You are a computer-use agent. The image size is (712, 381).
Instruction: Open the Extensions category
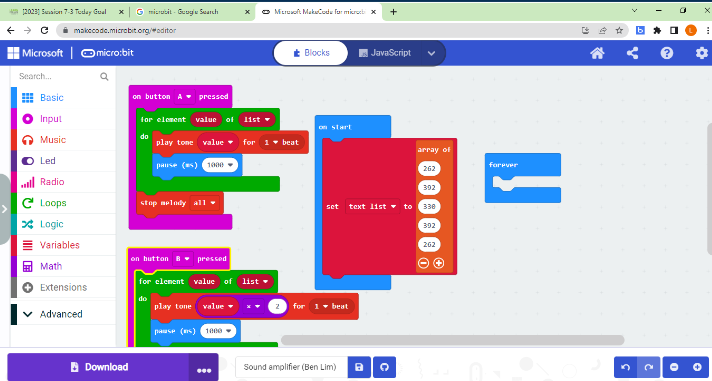(63, 287)
